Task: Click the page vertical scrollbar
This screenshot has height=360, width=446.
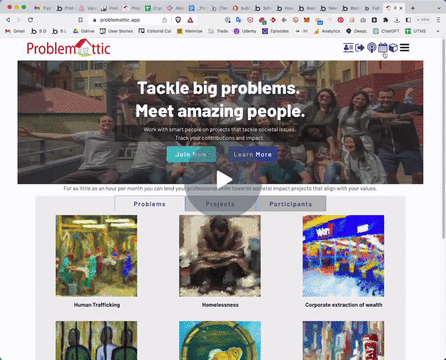Action: click(x=443, y=140)
